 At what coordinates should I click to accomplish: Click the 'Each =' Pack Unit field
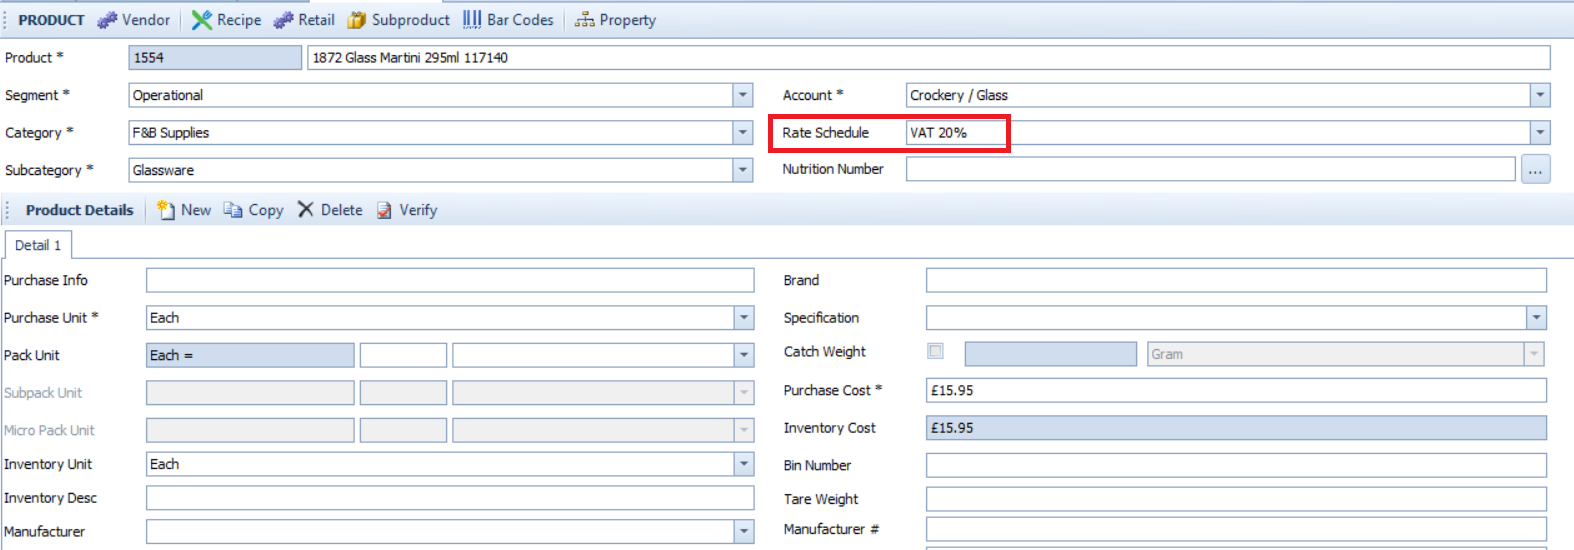coord(250,355)
